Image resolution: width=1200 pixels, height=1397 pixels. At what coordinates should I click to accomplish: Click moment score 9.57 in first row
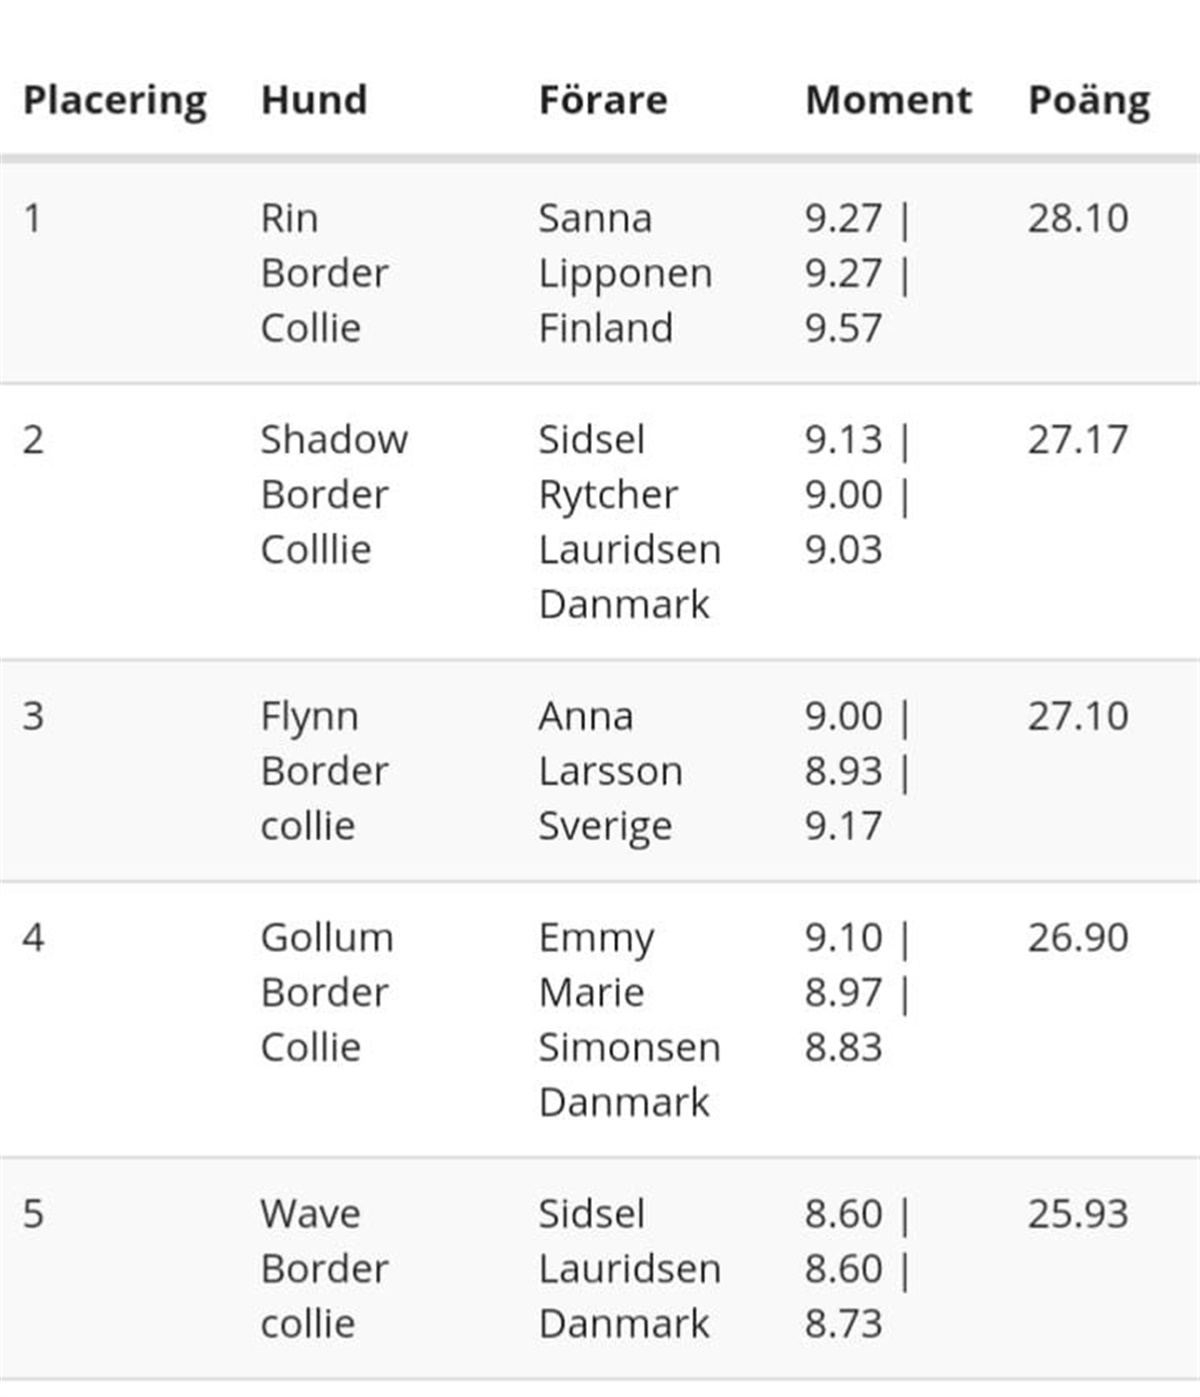coord(843,328)
